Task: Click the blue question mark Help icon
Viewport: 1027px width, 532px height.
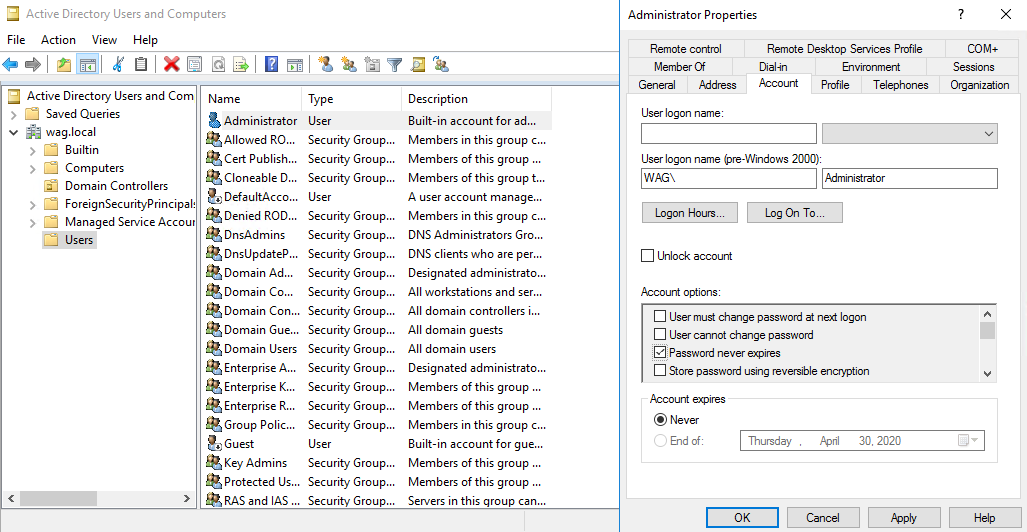Action: [x=272, y=64]
